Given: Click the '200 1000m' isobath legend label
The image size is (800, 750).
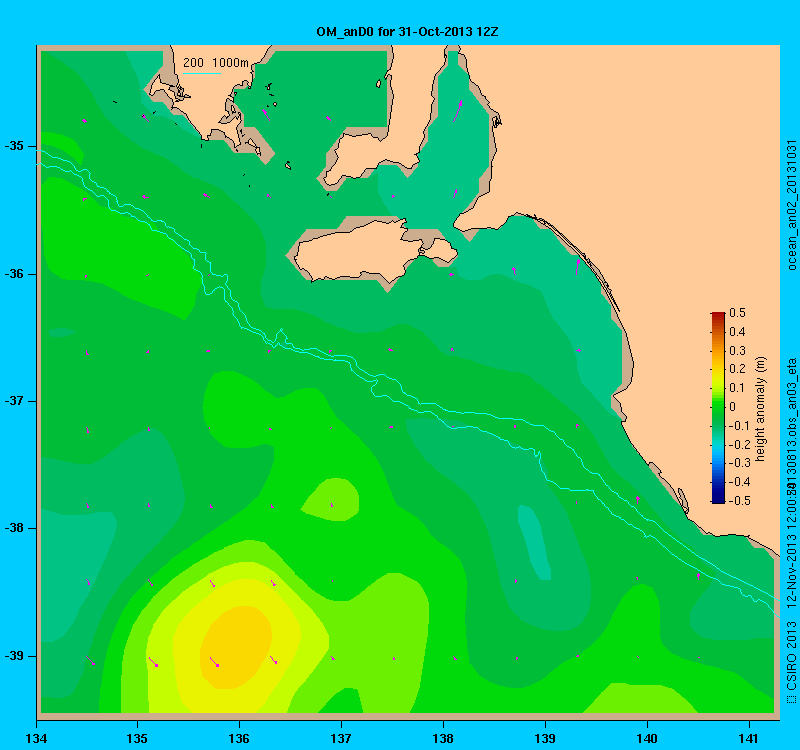Looking at the screenshot, I should pyautogui.click(x=216, y=63).
